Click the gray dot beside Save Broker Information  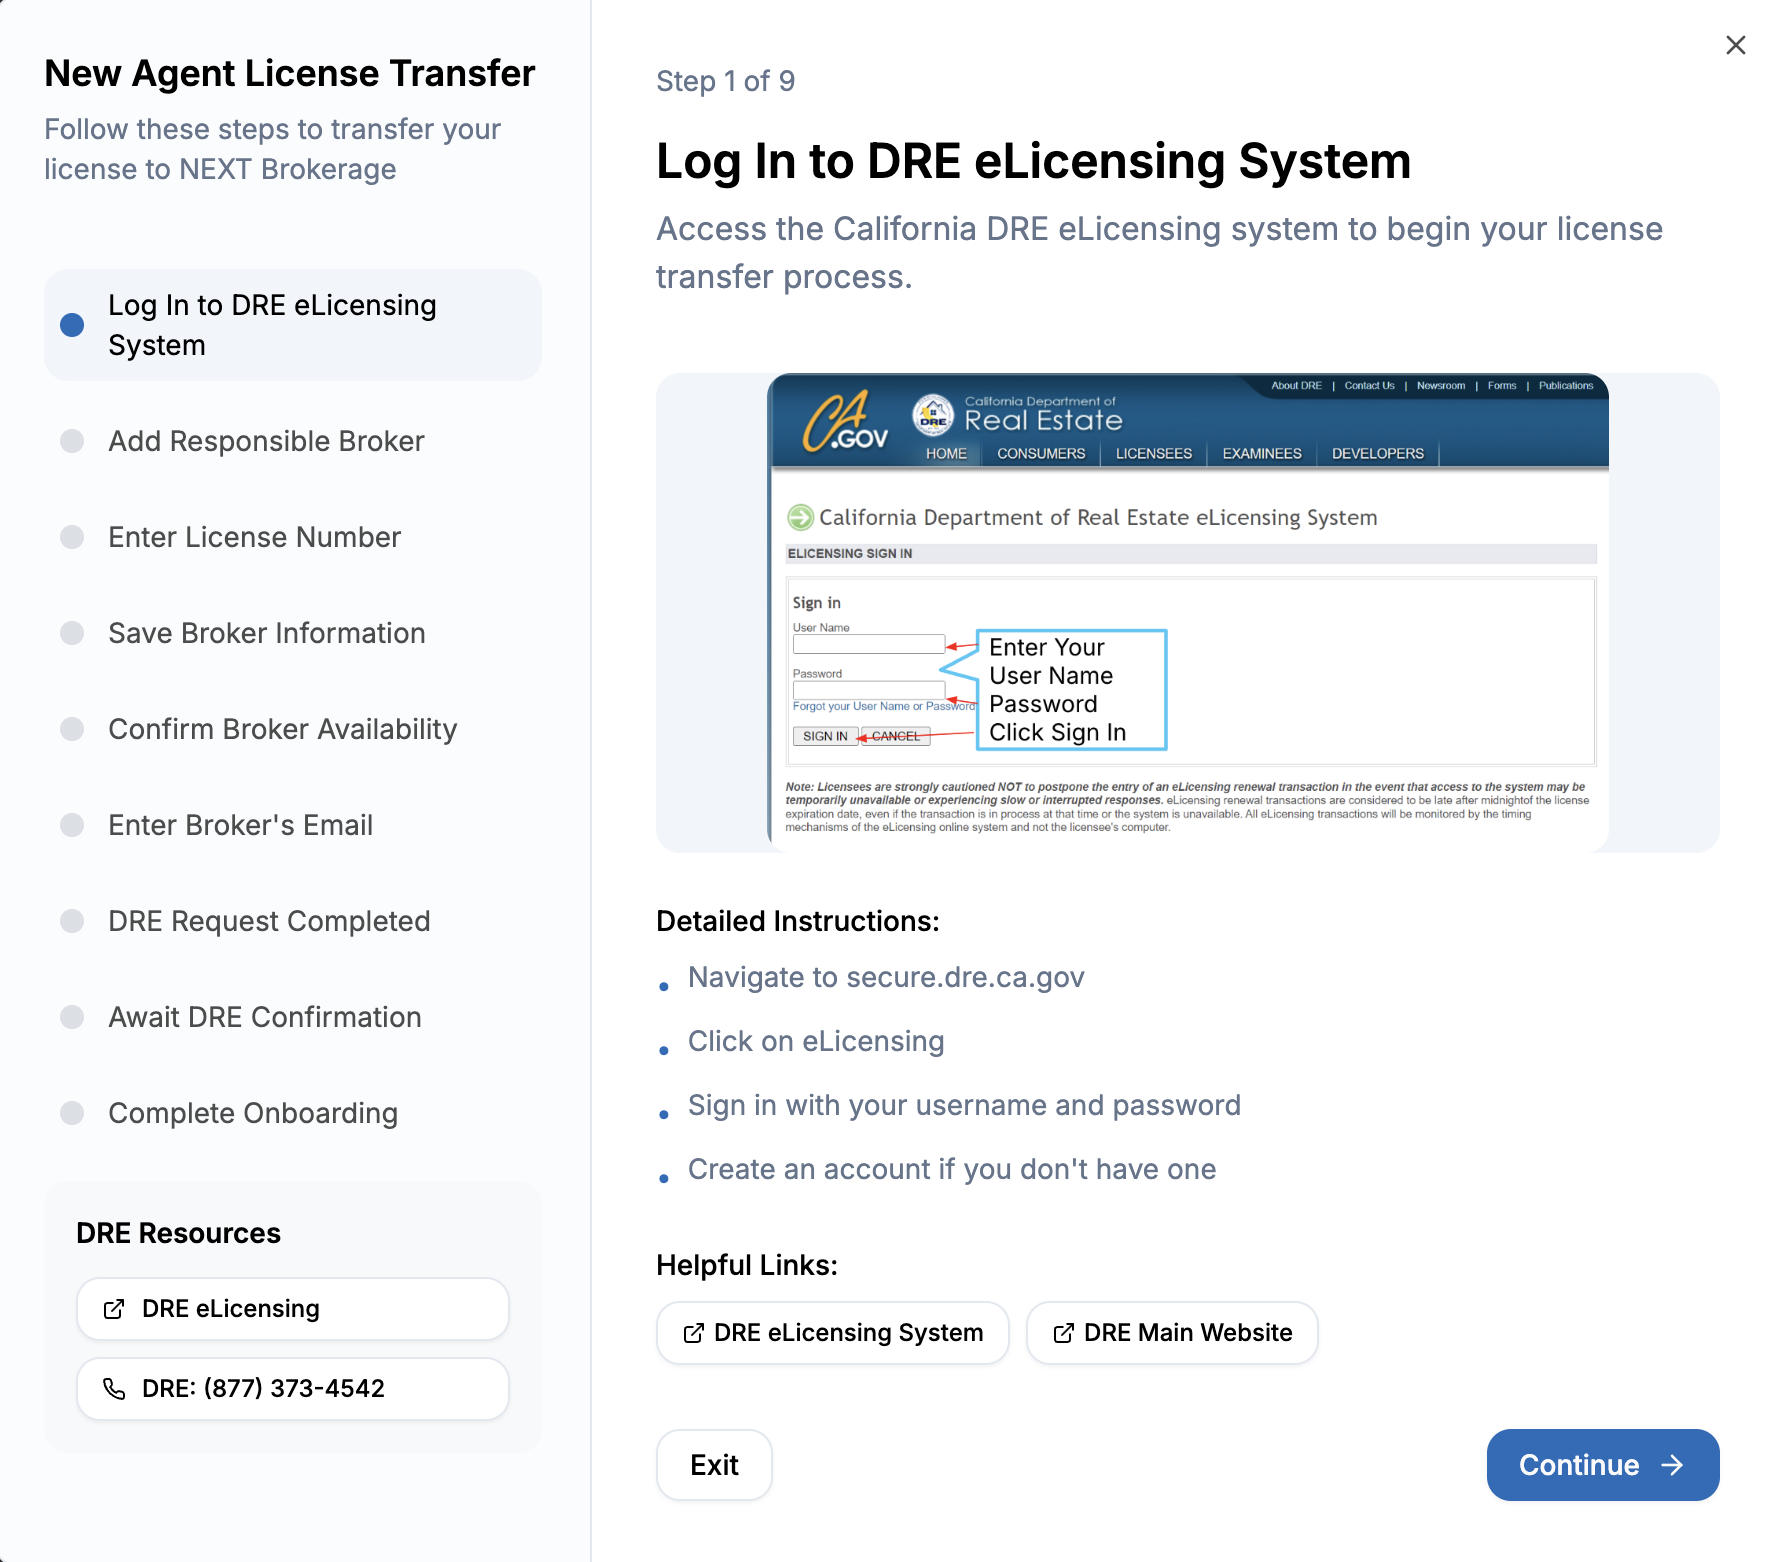click(x=72, y=633)
